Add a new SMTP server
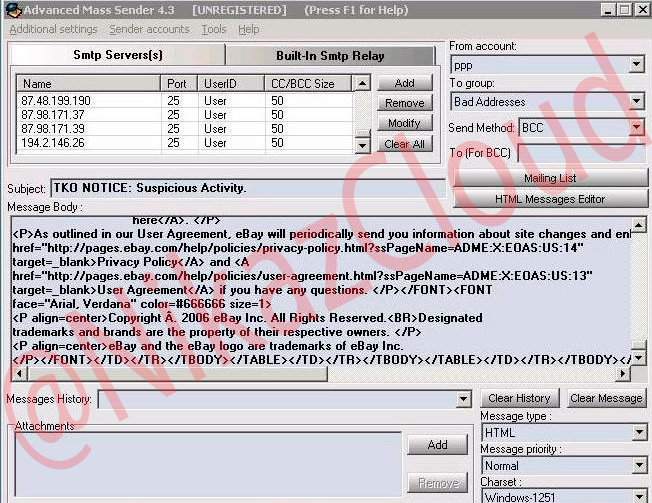 tap(405, 83)
